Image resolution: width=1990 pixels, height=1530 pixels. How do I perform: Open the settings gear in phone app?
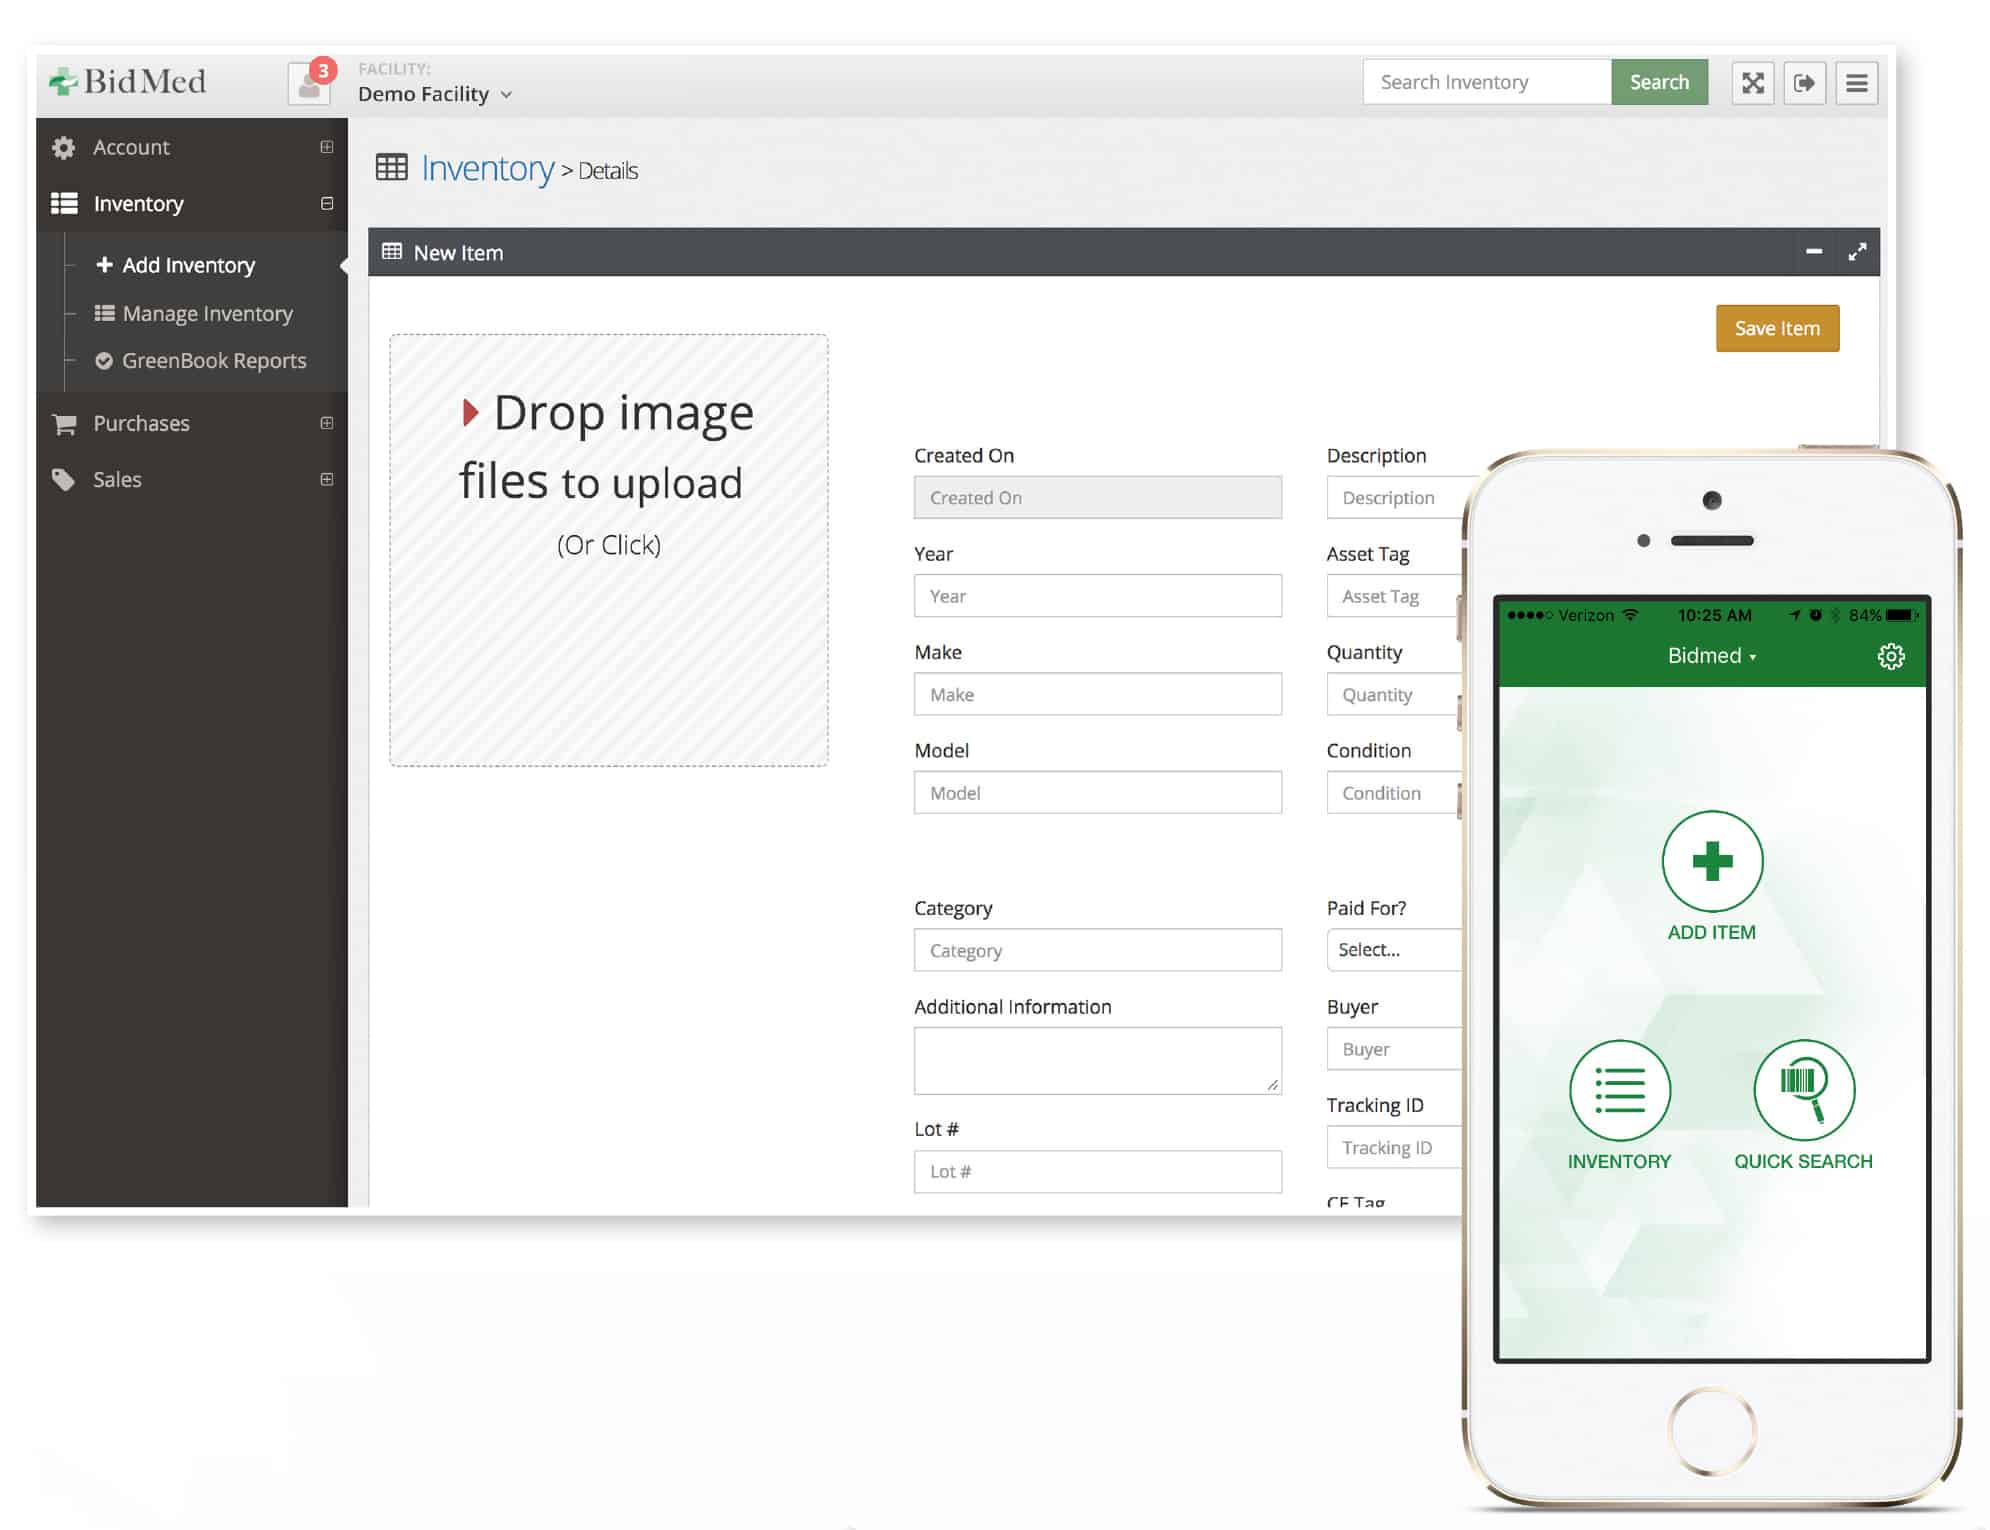(x=1890, y=656)
